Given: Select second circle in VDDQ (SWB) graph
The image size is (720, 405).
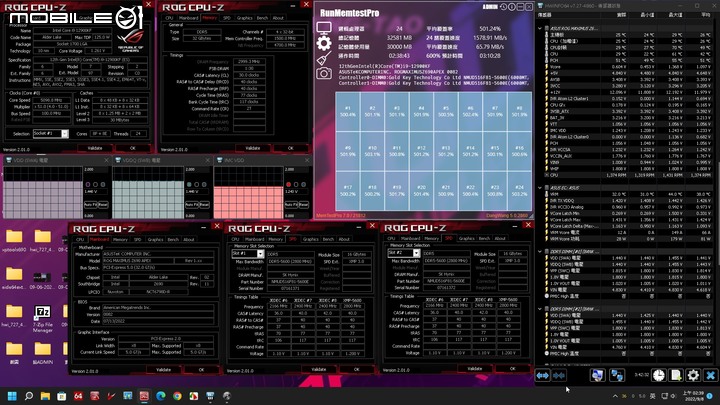Looking at the screenshot, I should [197, 185].
